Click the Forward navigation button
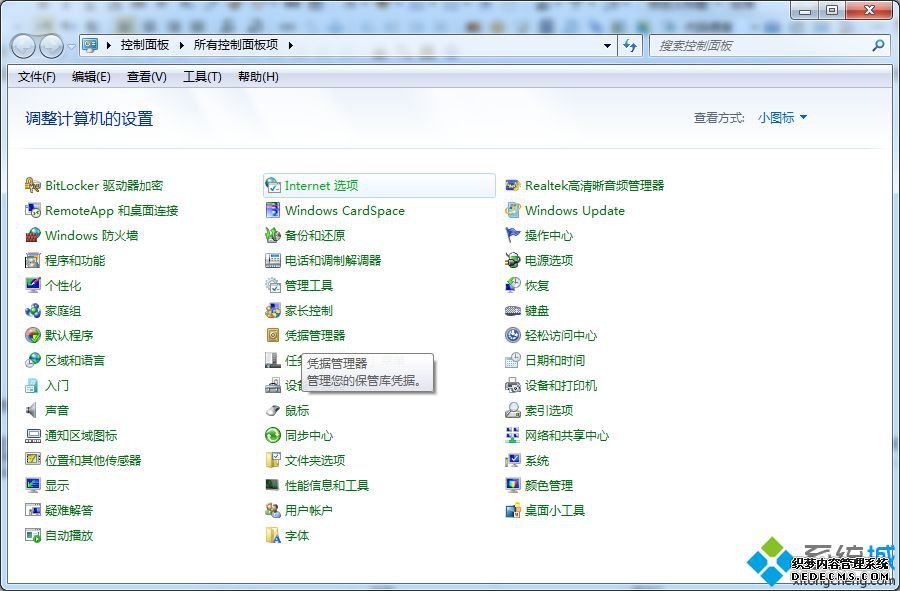Viewport: 900px width, 591px height. coord(52,46)
